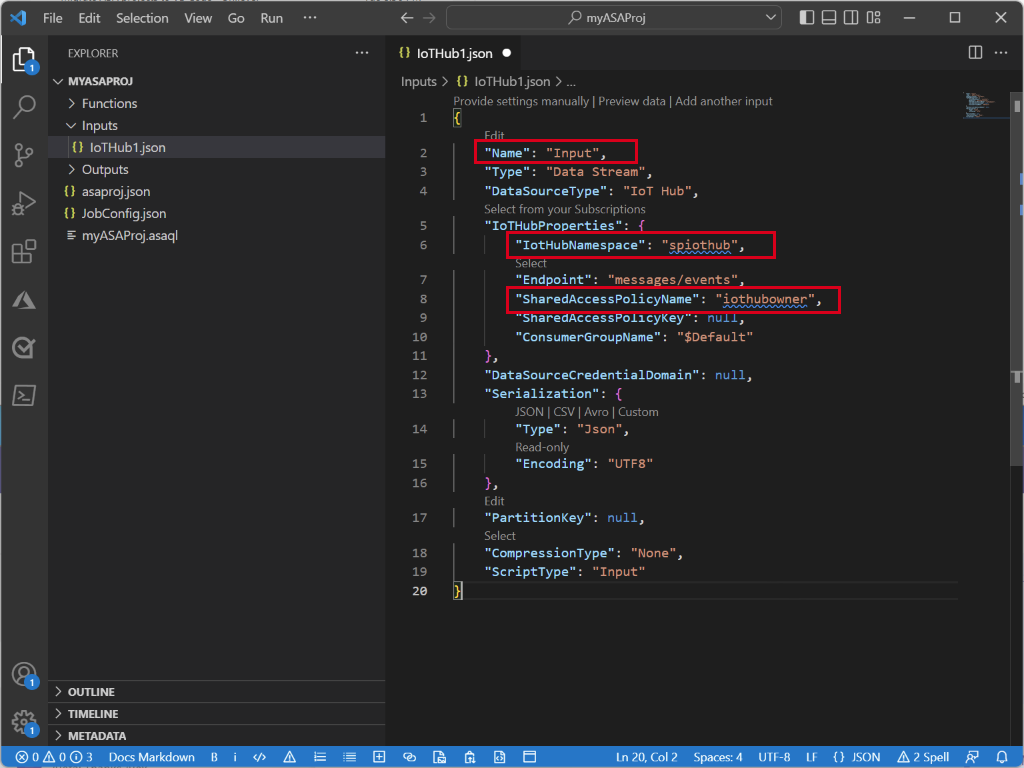Click the insert link status bar icon

[409, 757]
